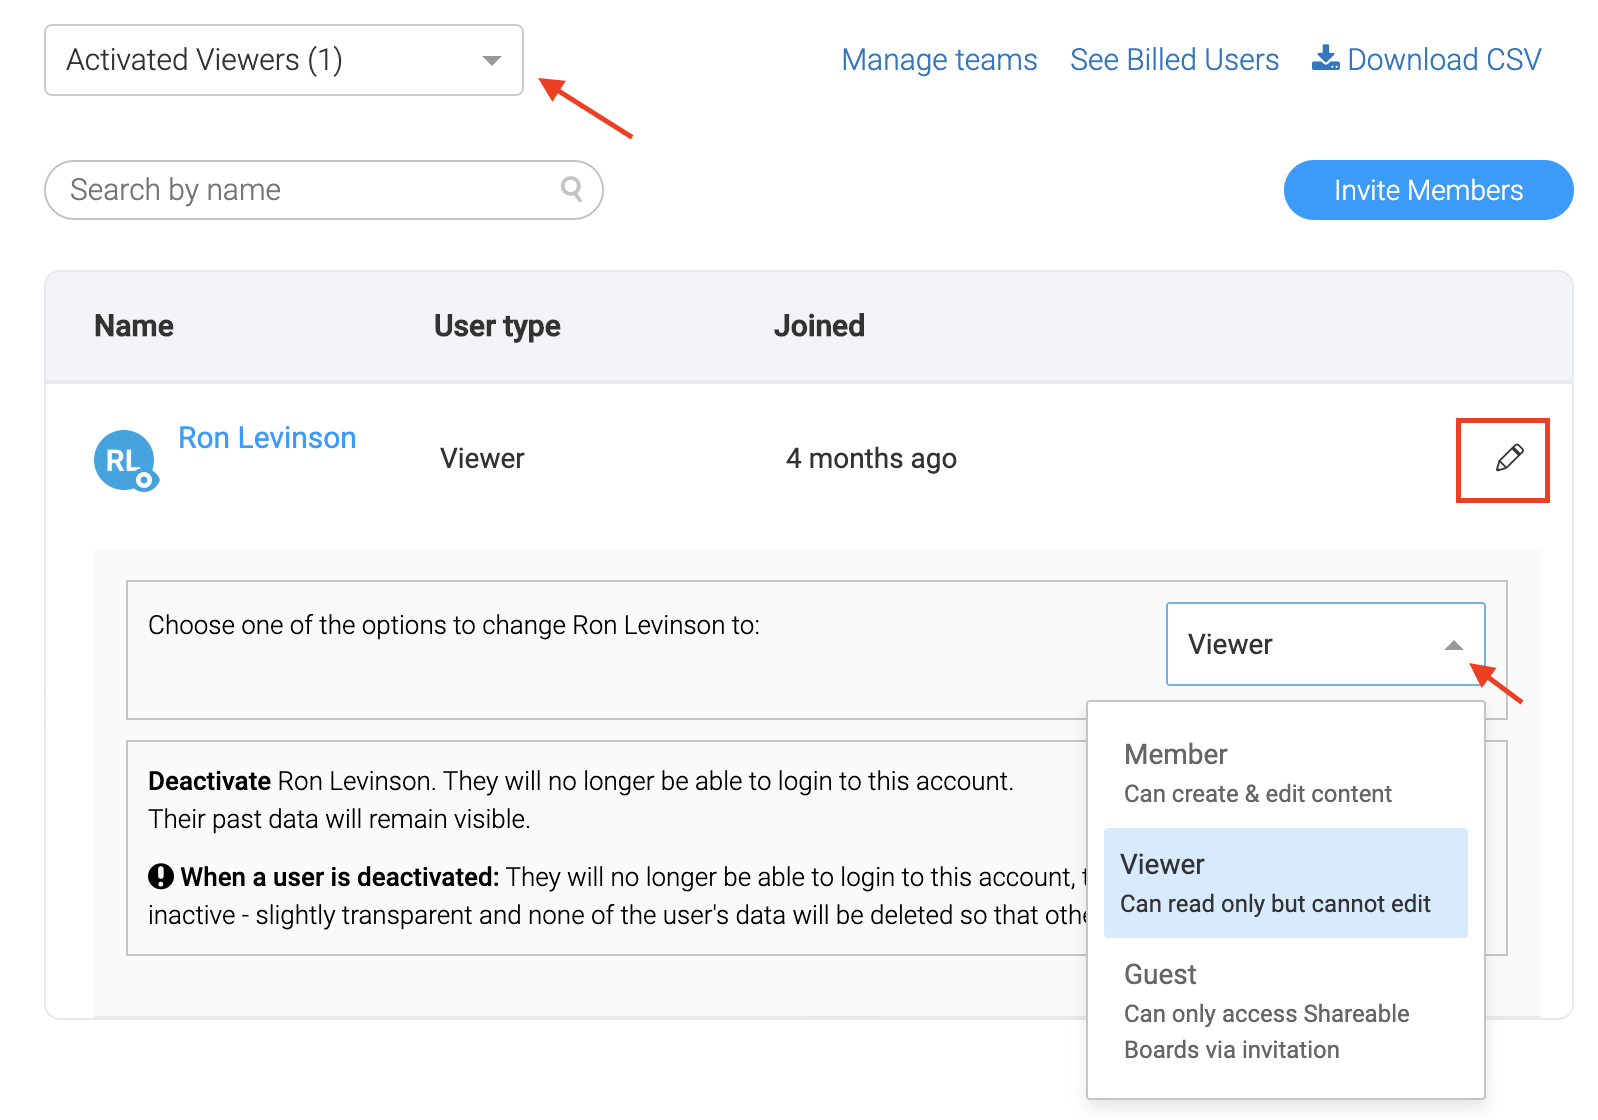The image size is (1598, 1120).
Task: Click the Joined column header
Action: pos(819,326)
